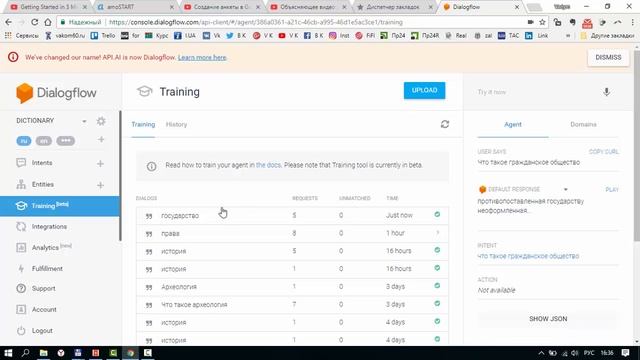Open 'the docs' link
This screenshot has height=360, width=640.
(x=268, y=165)
